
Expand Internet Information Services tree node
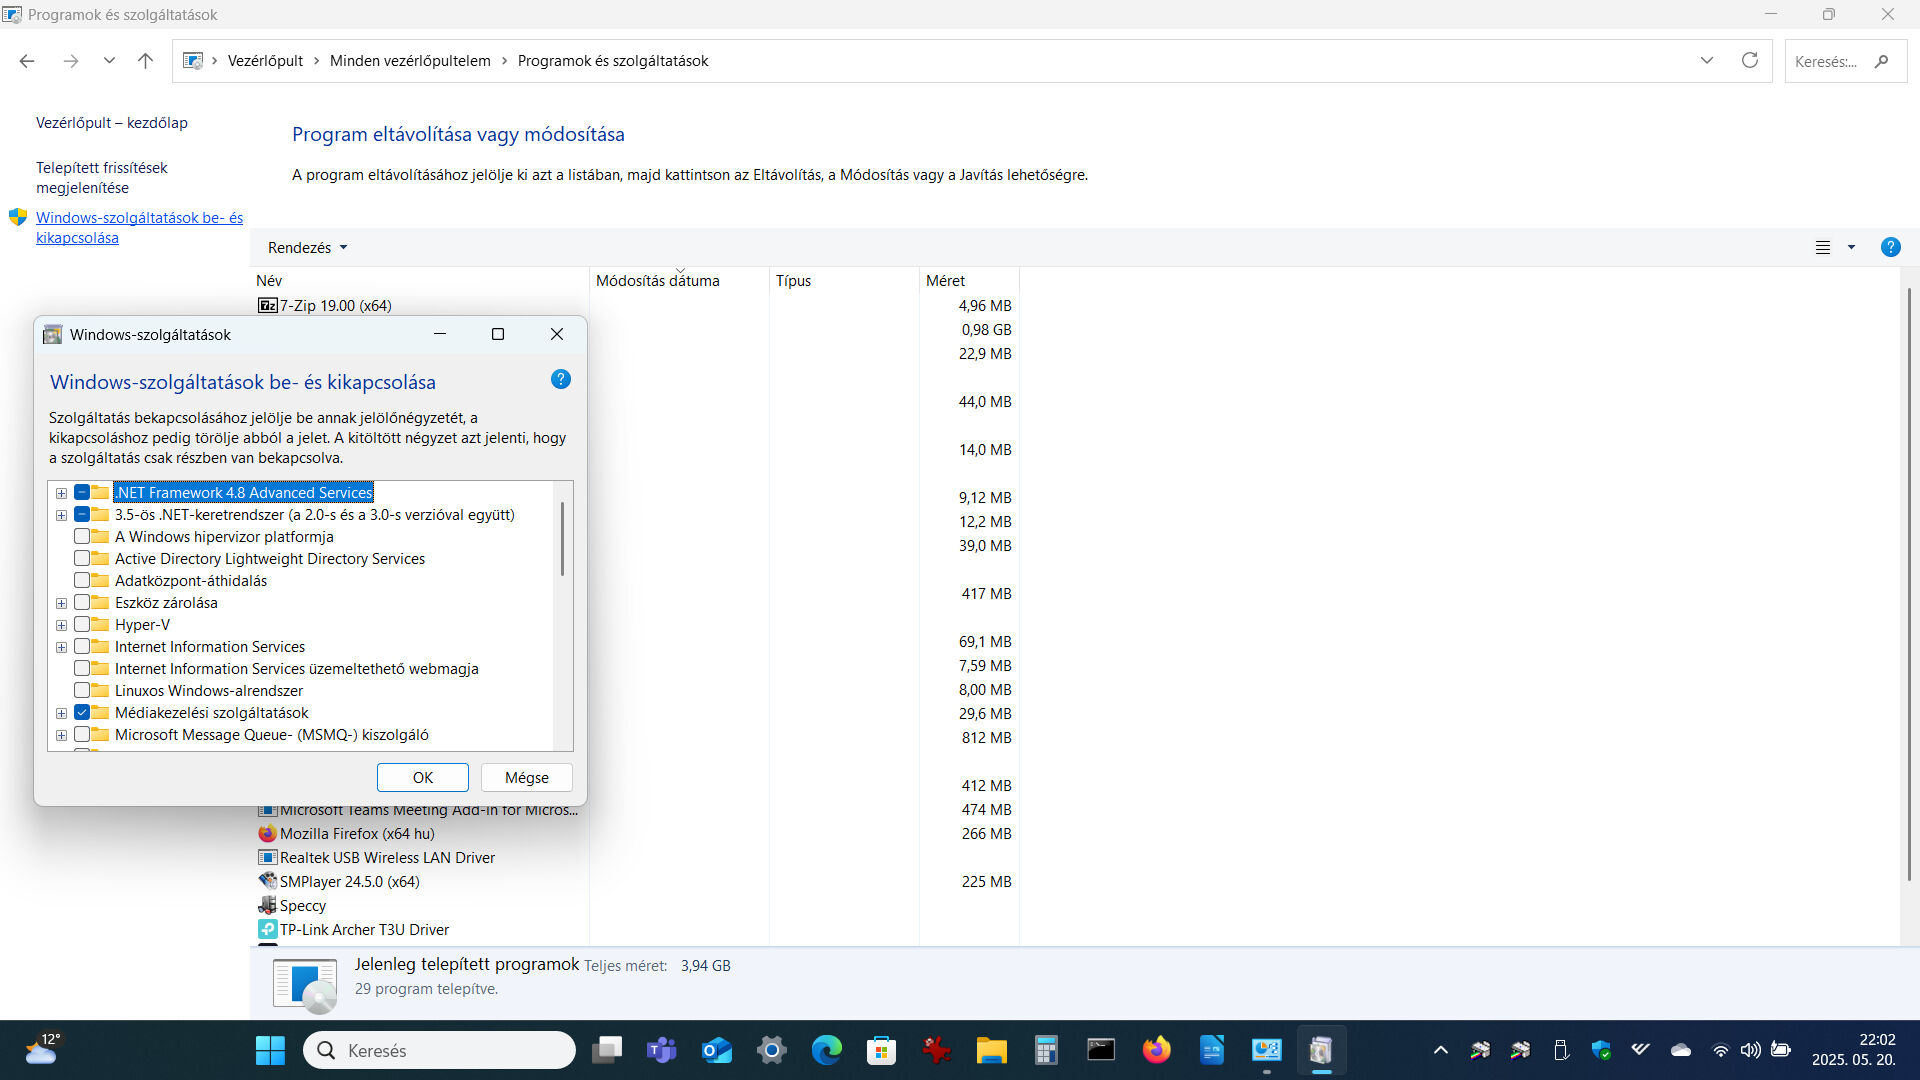coord(61,647)
